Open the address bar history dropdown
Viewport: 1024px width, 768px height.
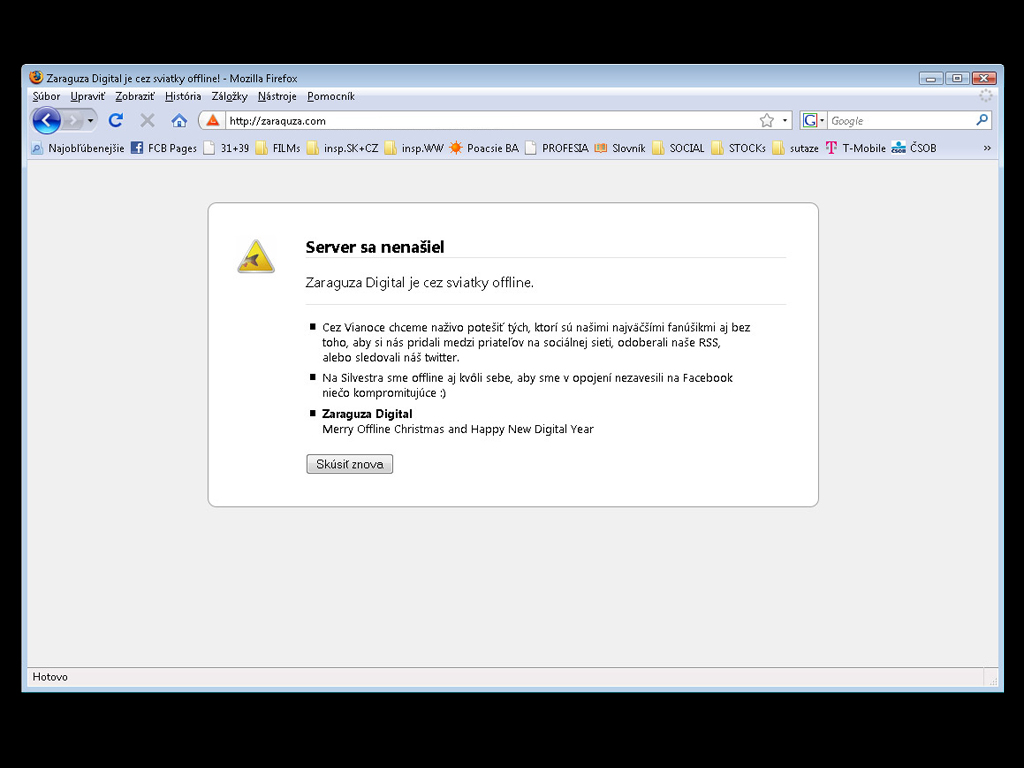(x=784, y=120)
